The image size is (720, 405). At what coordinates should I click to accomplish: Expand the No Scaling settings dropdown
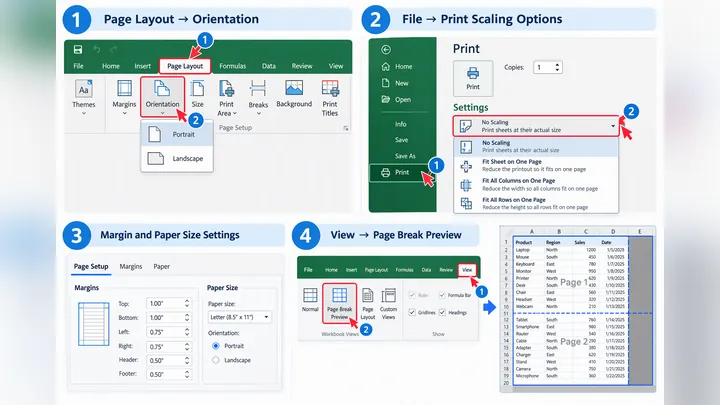[x=536, y=126]
